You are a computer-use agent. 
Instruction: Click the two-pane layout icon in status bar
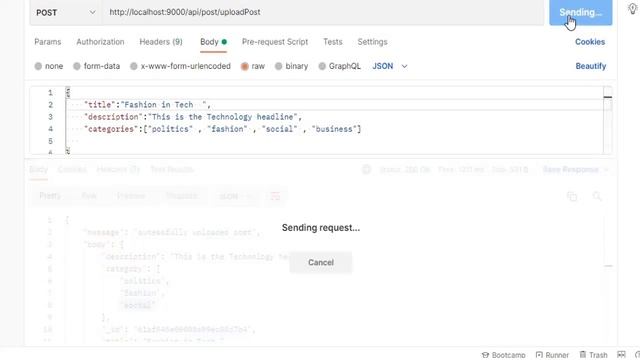pyautogui.click(x=621, y=355)
